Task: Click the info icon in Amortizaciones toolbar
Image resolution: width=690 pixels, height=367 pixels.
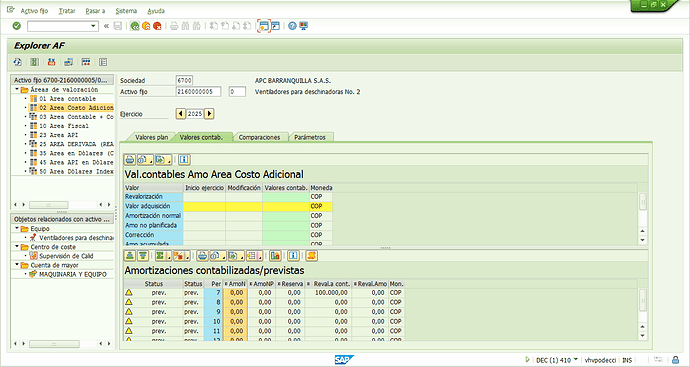Action: [x=294, y=256]
